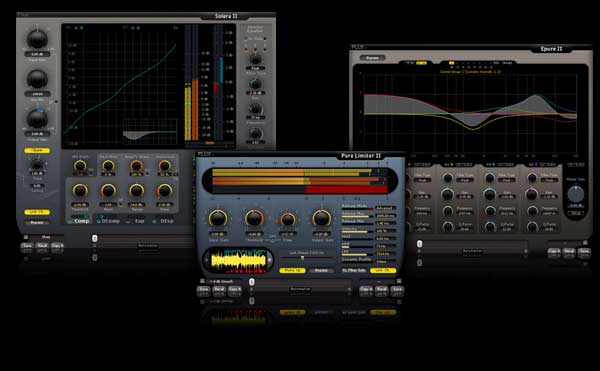Open the Release Mode Advanced selector
The image size is (600, 371).
click(x=385, y=208)
